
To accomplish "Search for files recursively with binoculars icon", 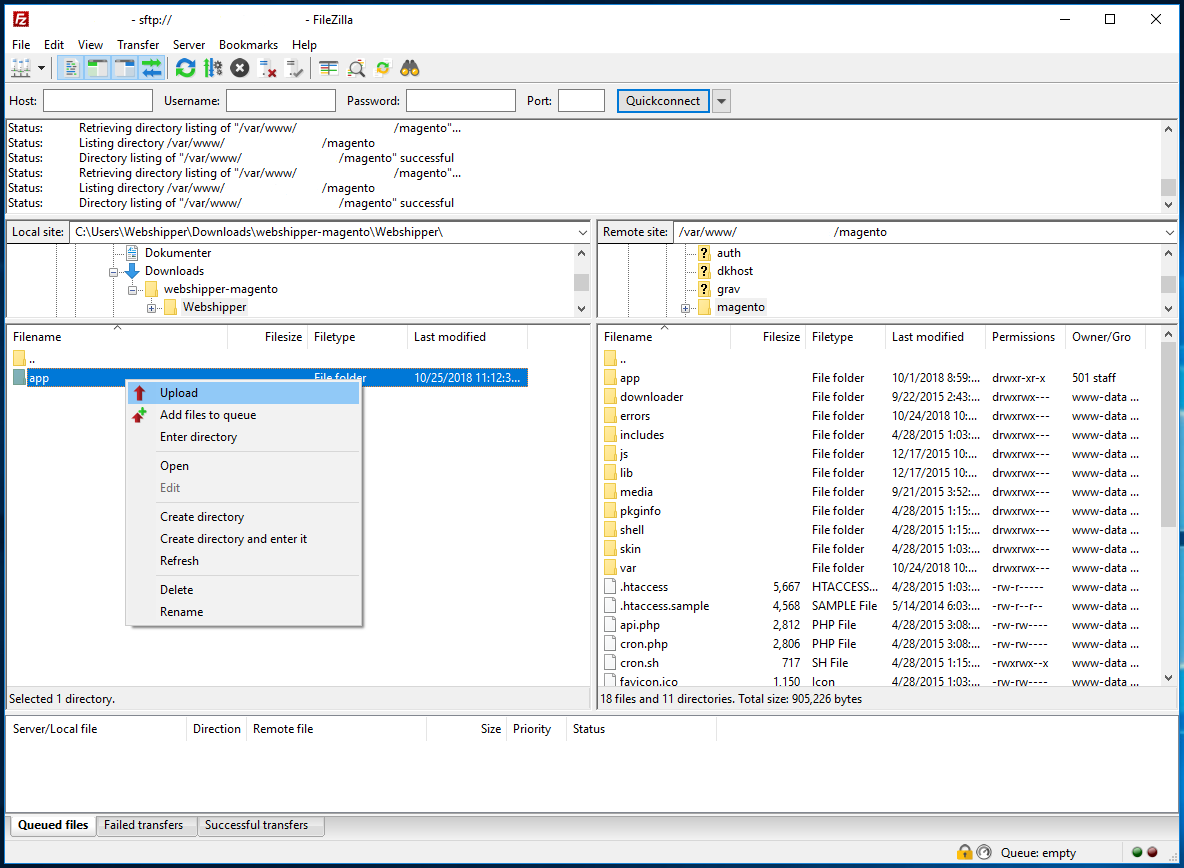I will [411, 67].
